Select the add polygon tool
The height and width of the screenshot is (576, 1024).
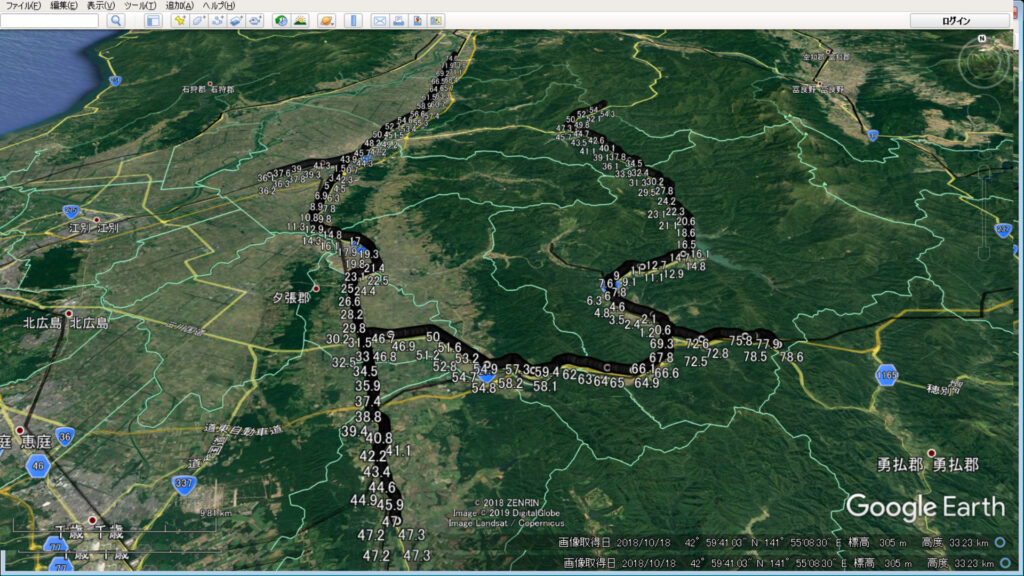(198, 20)
